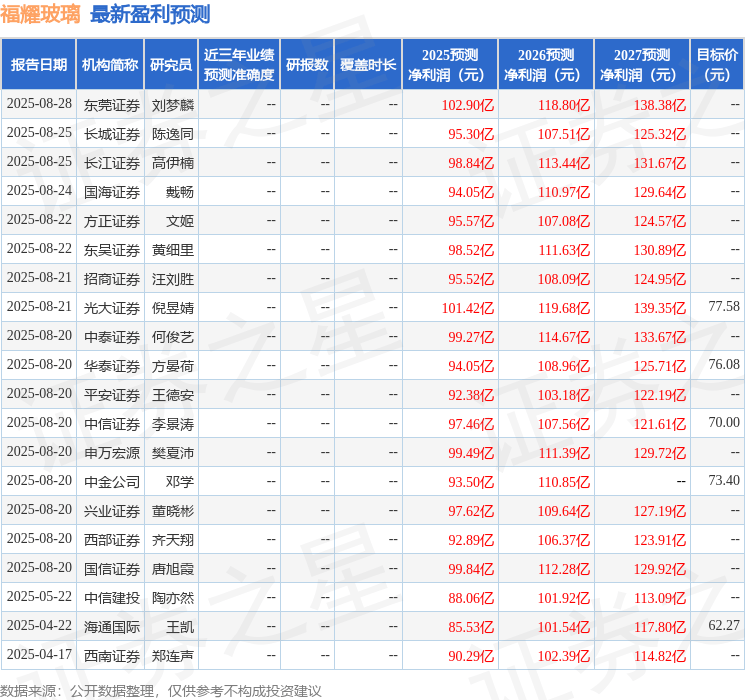Click the 139.35亿 2027 forecast value
The image size is (745, 700).
coord(659,308)
